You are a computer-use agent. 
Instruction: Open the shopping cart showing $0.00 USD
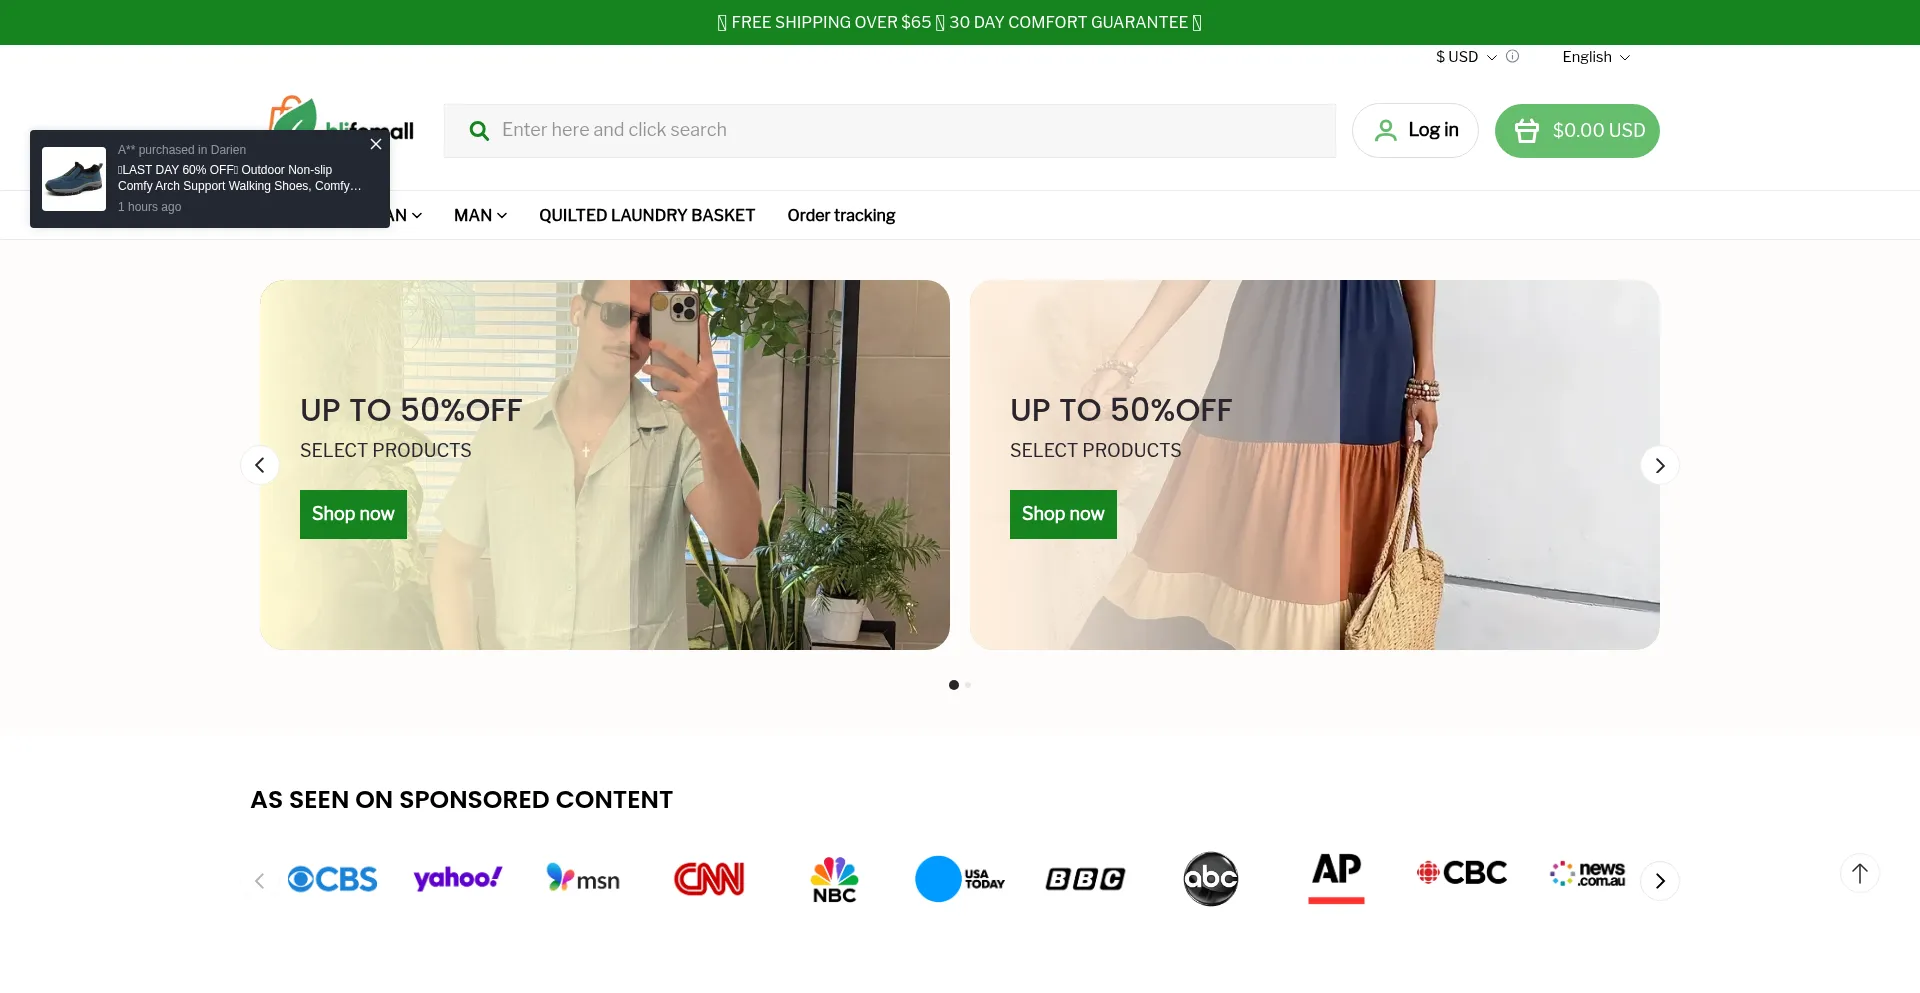pyautogui.click(x=1576, y=130)
